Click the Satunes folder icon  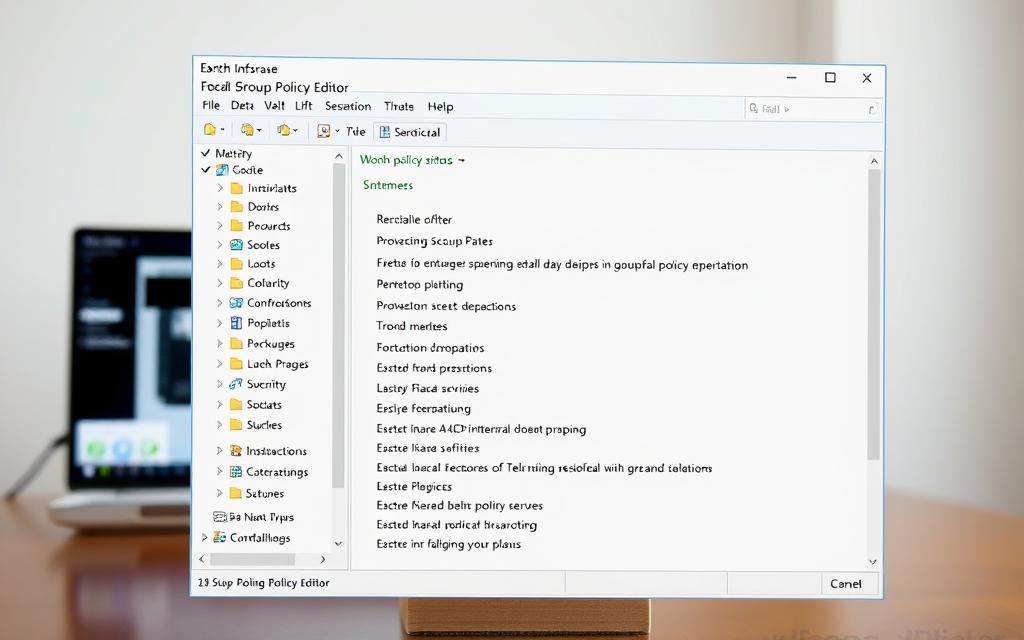[236, 493]
